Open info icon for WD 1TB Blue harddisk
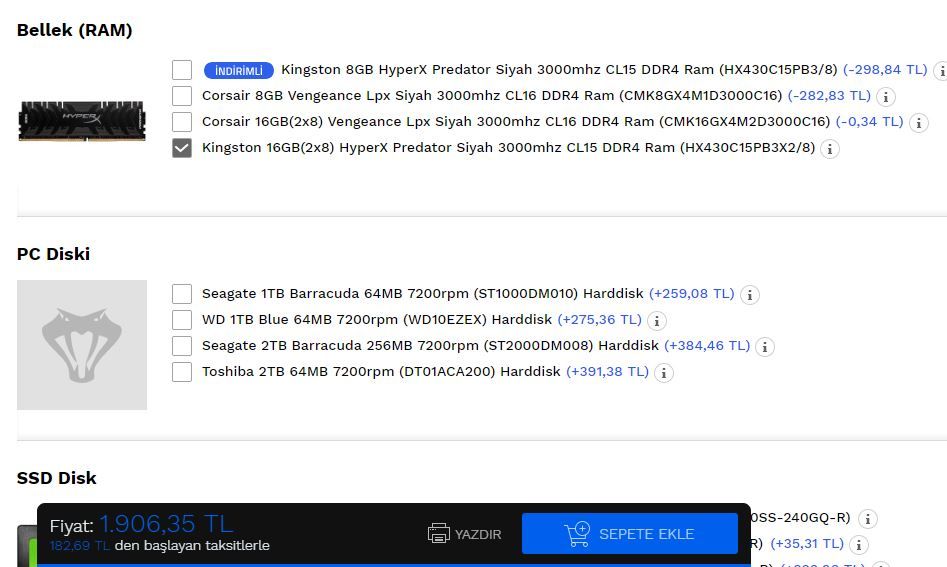 click(656, 321)
